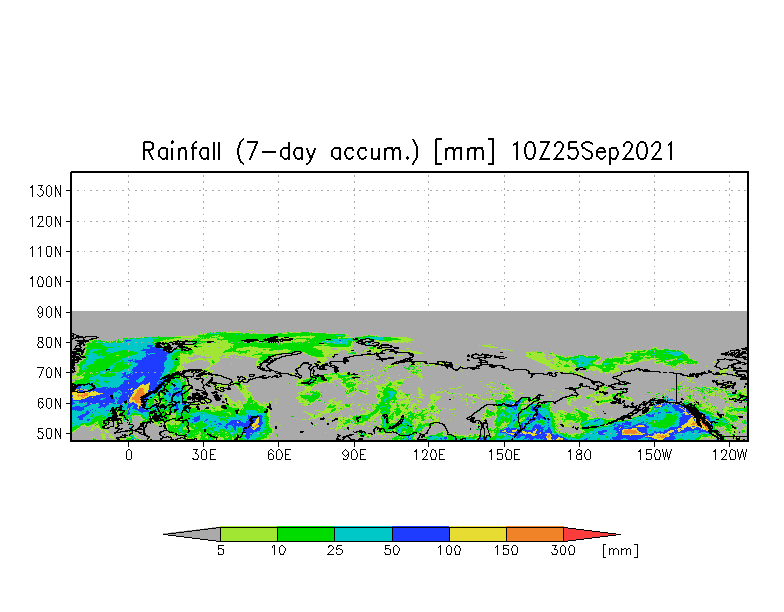
Task: Select the dark green 10-25 mm swatch
Action: click(x=306, y=534)
